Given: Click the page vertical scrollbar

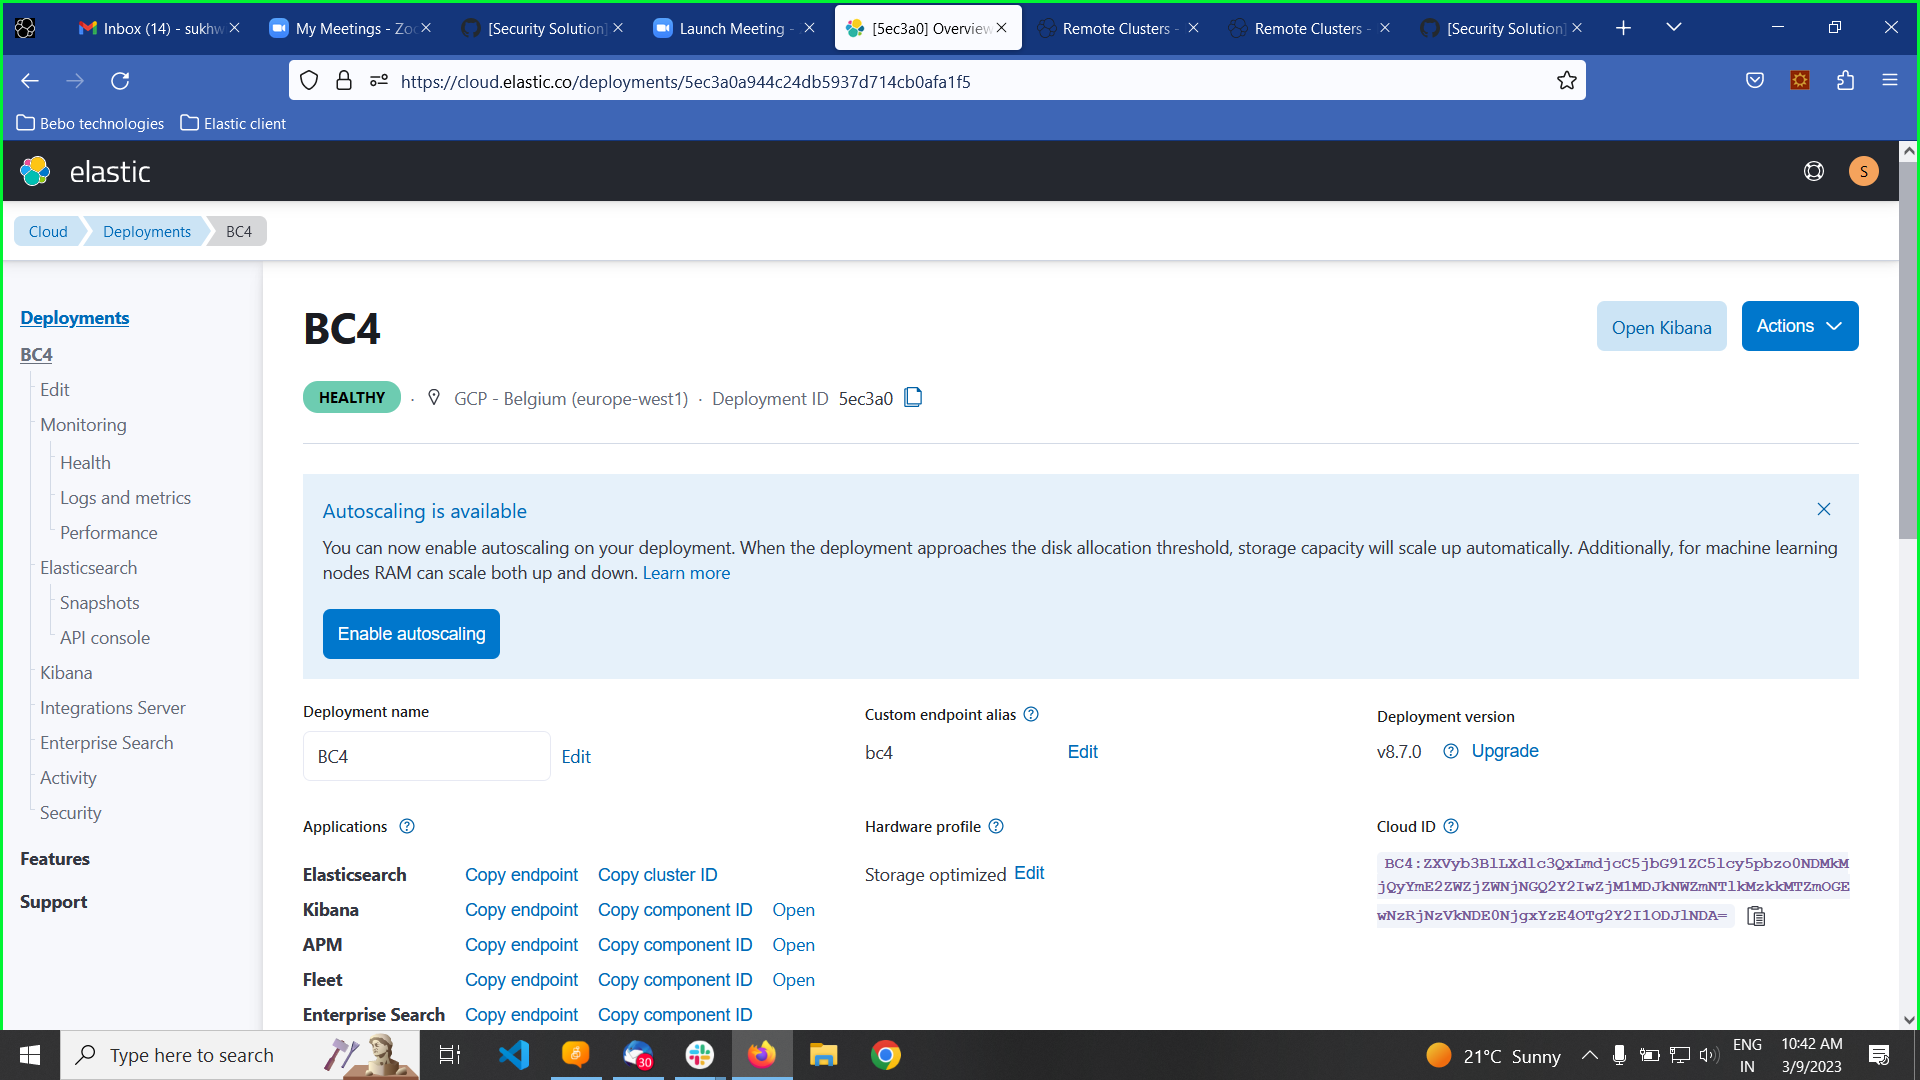Looking at the screenshot, I should 1908,350.
